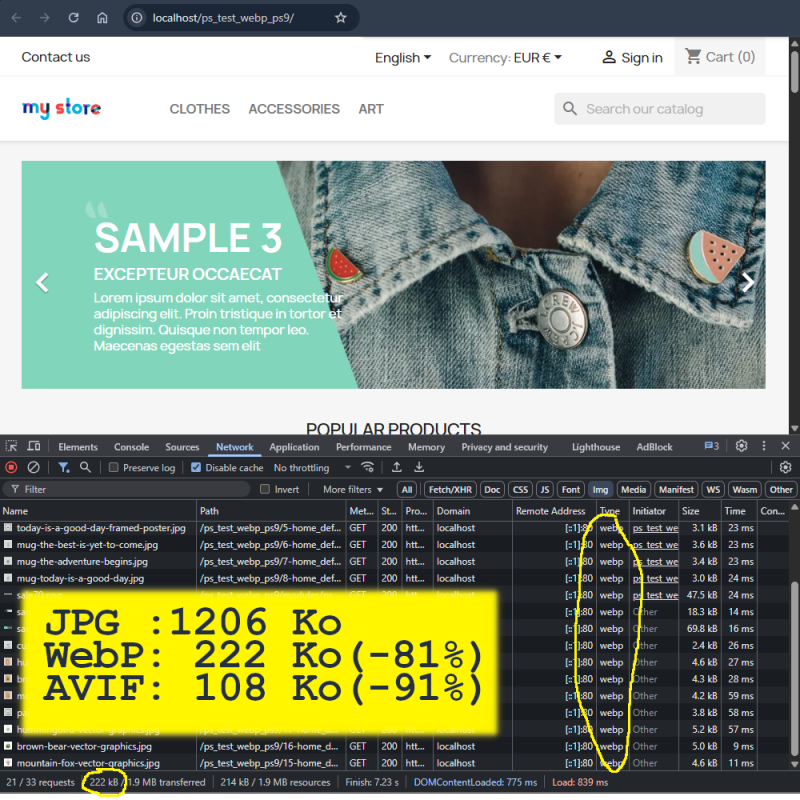800x800 pixels.
Task: Open DevTools inspect element picker
Action: (x=12, y=446)
